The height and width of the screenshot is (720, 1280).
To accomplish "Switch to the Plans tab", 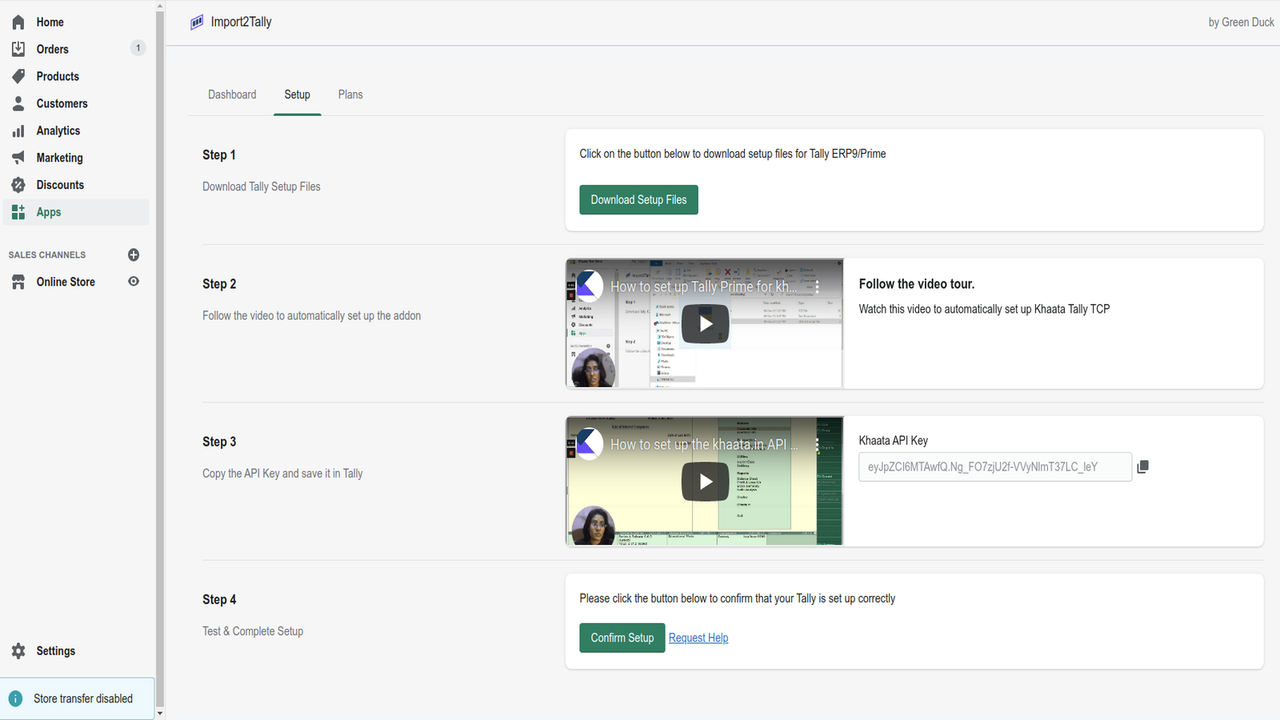I will (x=350, y=95).
